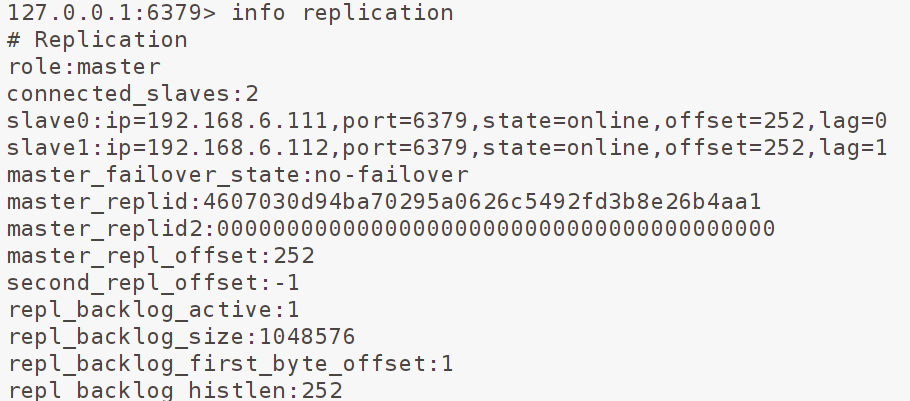Click the '# Replication' header line
Viewport: 910px width, 401px height.
pos(97,41)
